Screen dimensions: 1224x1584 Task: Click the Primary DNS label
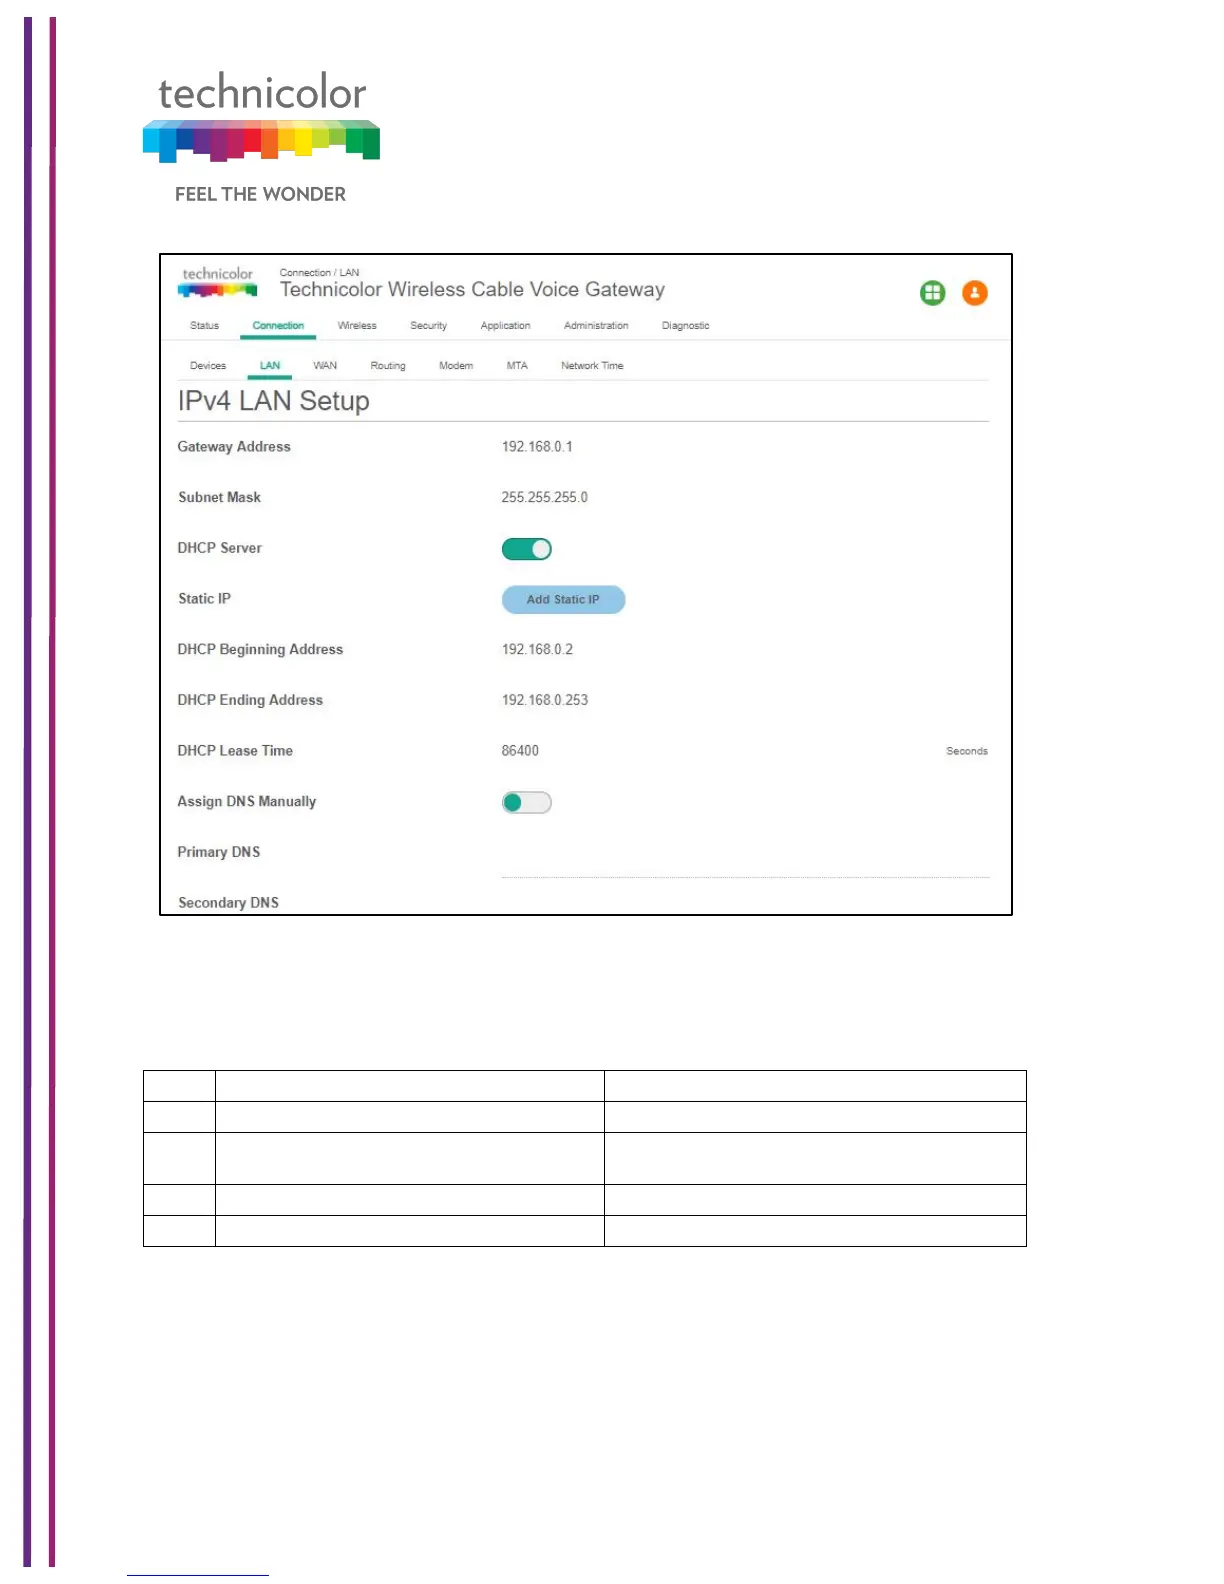[219, 852]
